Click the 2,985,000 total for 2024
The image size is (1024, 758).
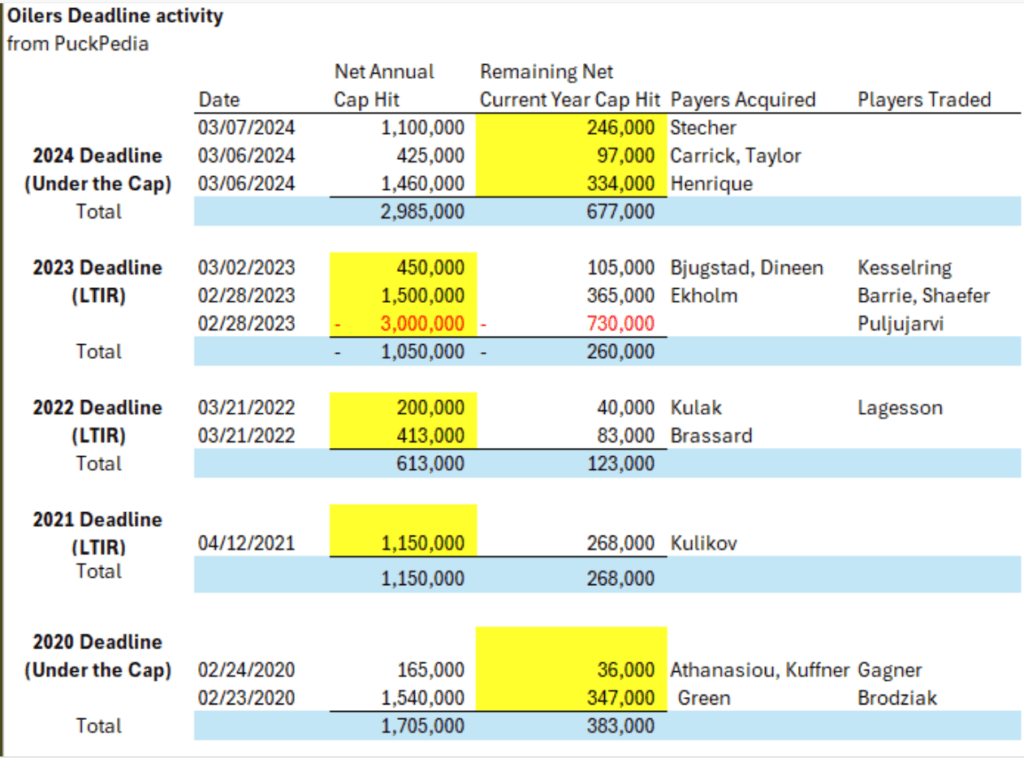click(x=422, y=211)
